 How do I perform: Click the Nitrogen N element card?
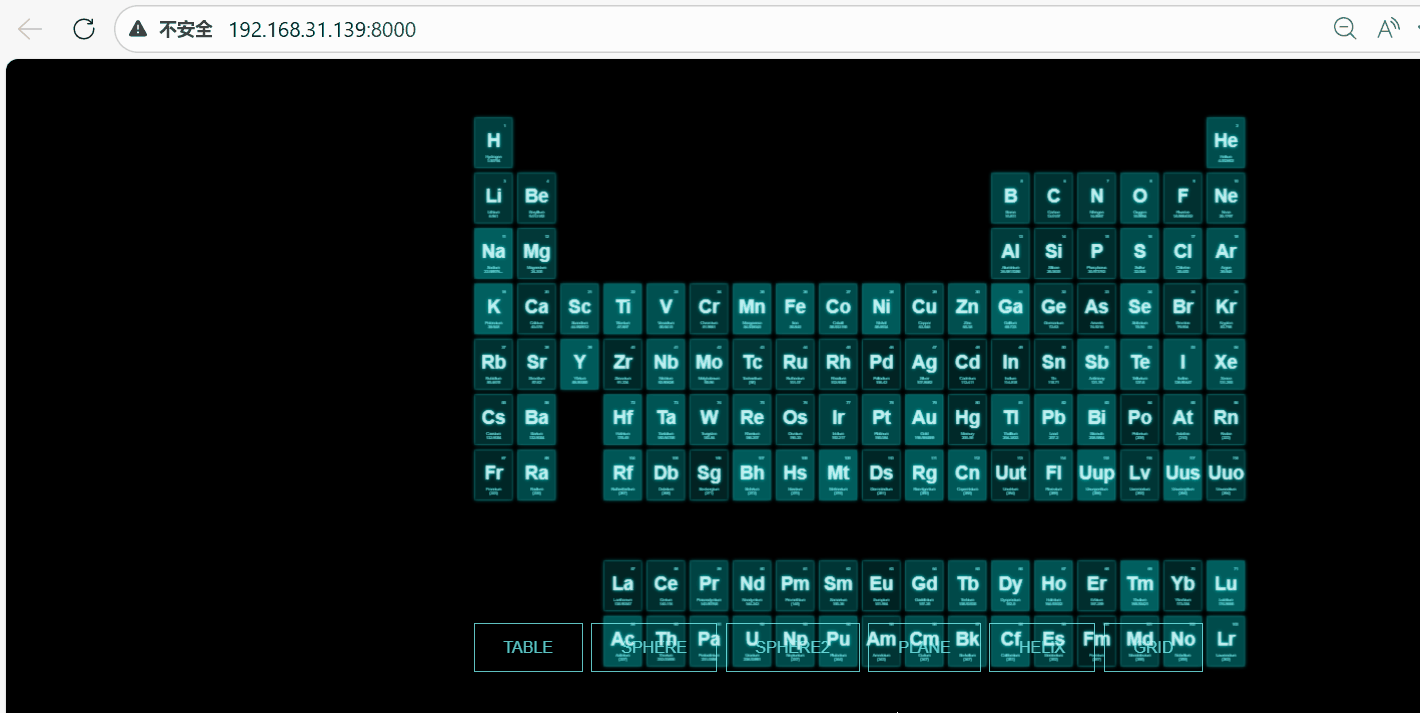tap(1097, 198)
